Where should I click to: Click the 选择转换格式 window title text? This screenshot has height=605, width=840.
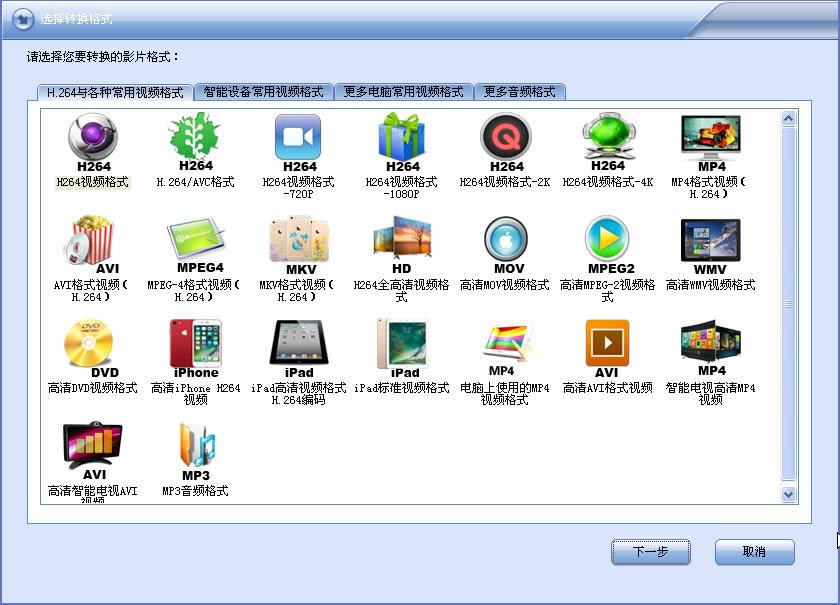click(76, 19)
